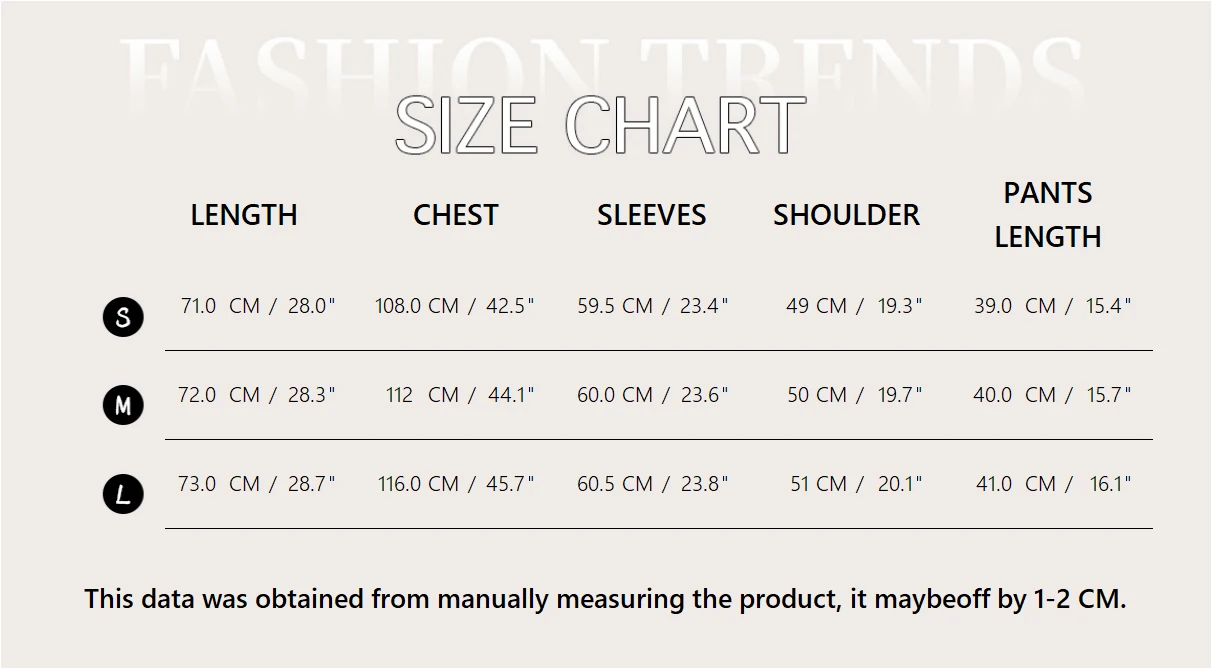Select the CHEST column header

(x=455, y=215)
